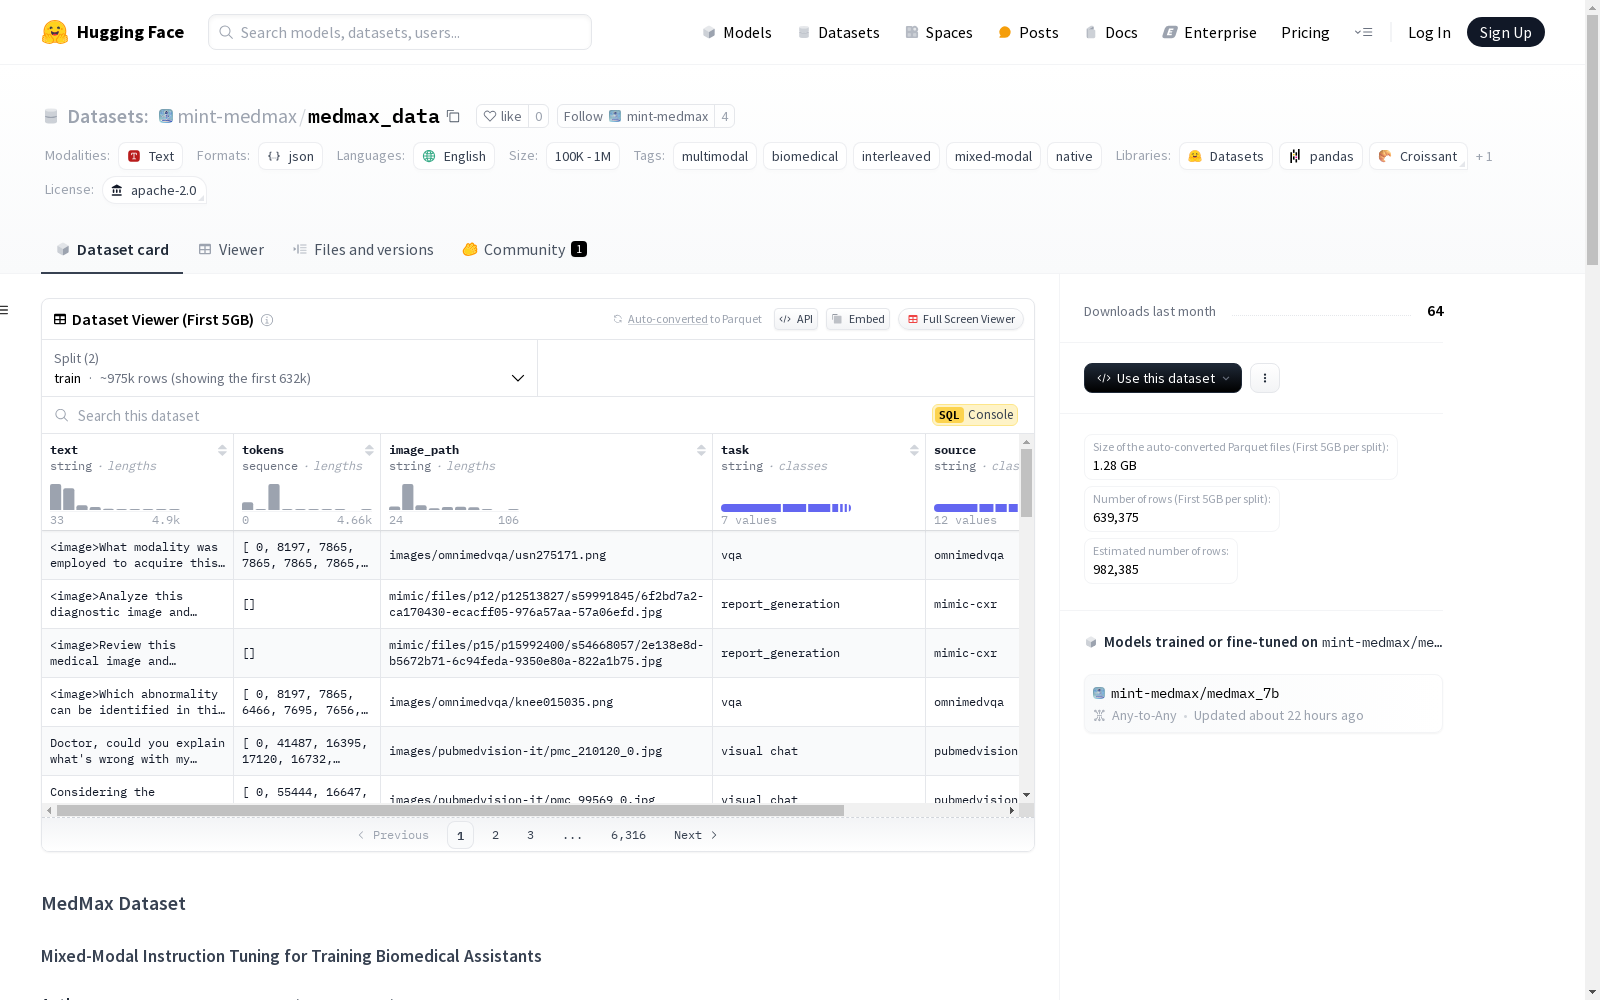Select the Text modality tag

tap(151, 156)
